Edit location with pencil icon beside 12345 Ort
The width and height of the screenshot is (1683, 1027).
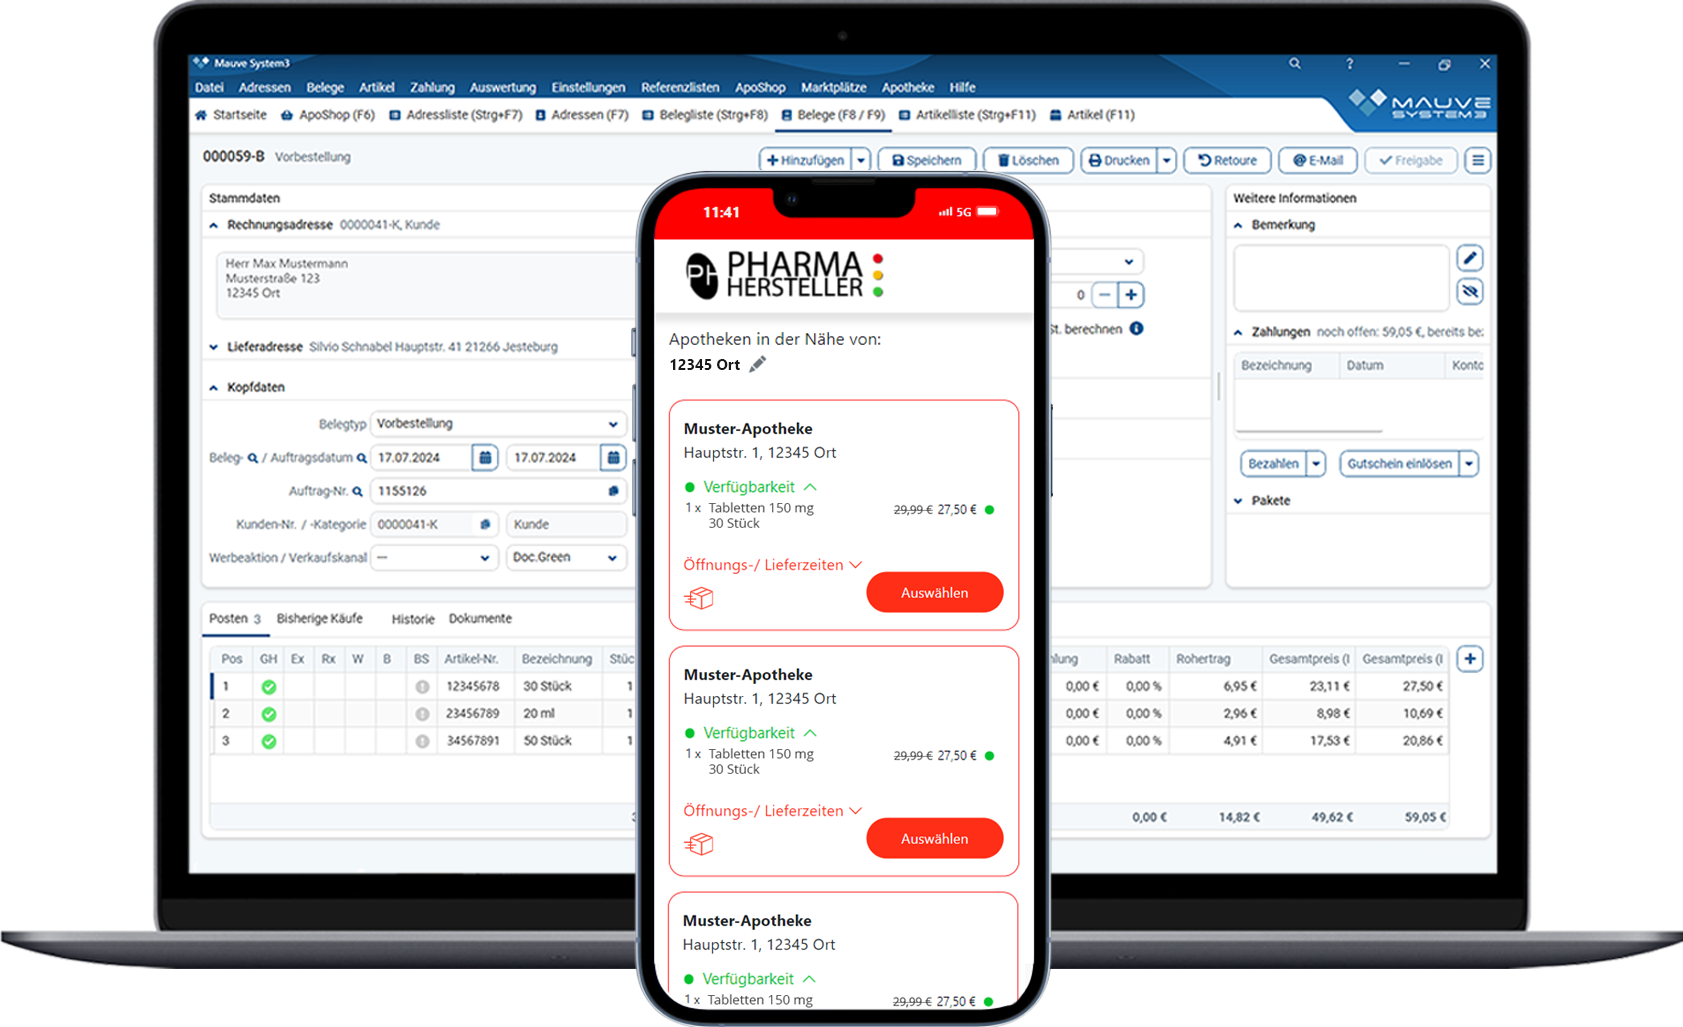758,364
